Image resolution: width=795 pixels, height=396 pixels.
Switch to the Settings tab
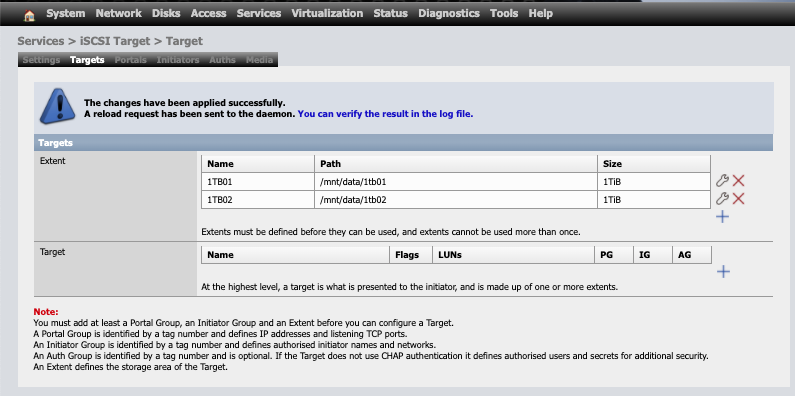pos(42,60)
